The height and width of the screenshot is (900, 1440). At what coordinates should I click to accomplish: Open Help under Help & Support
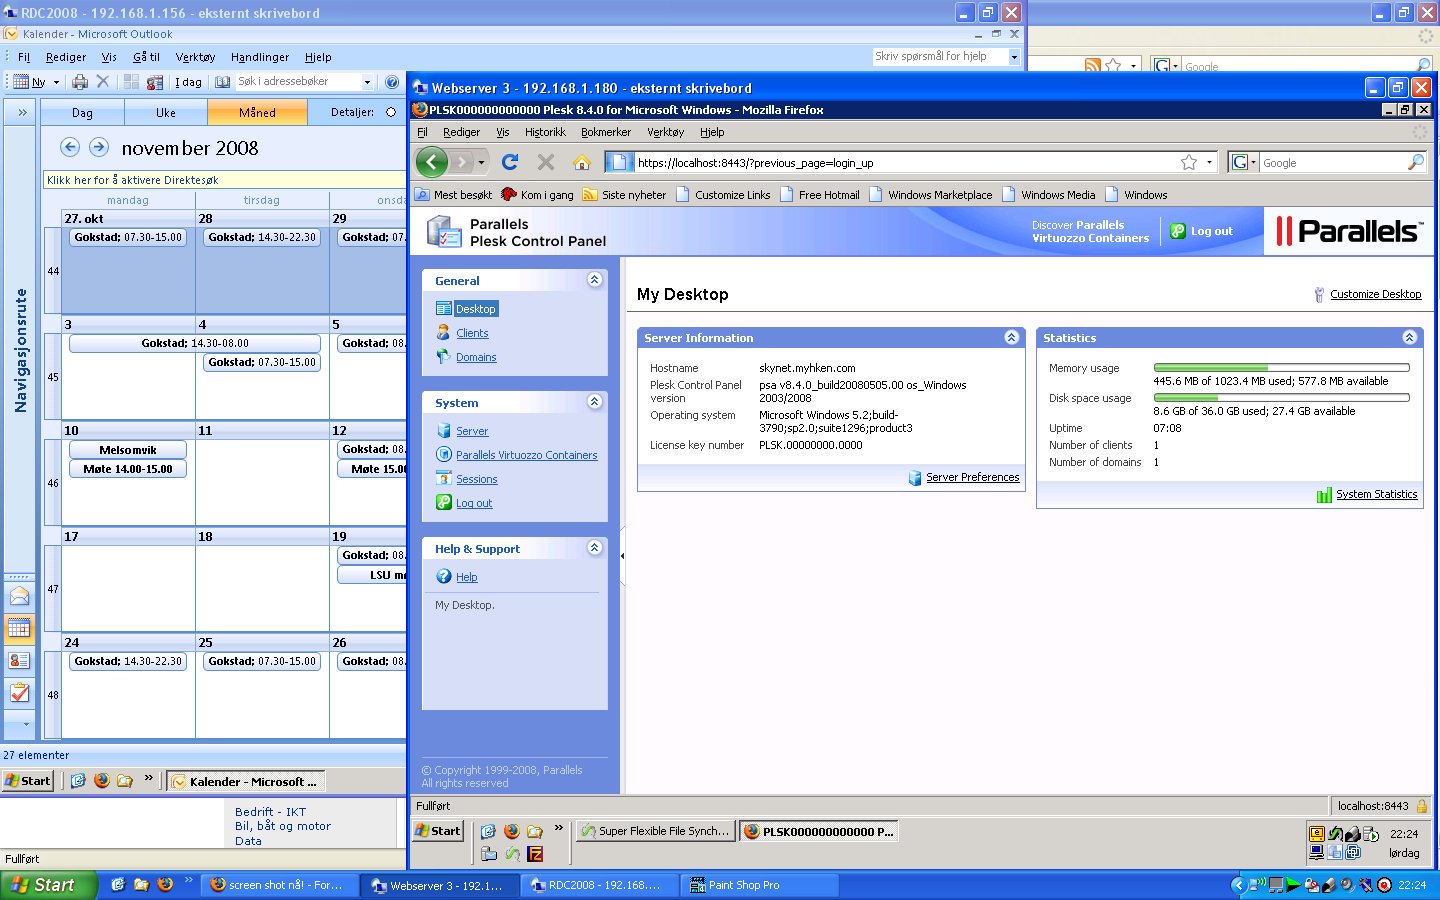point(466,577)
